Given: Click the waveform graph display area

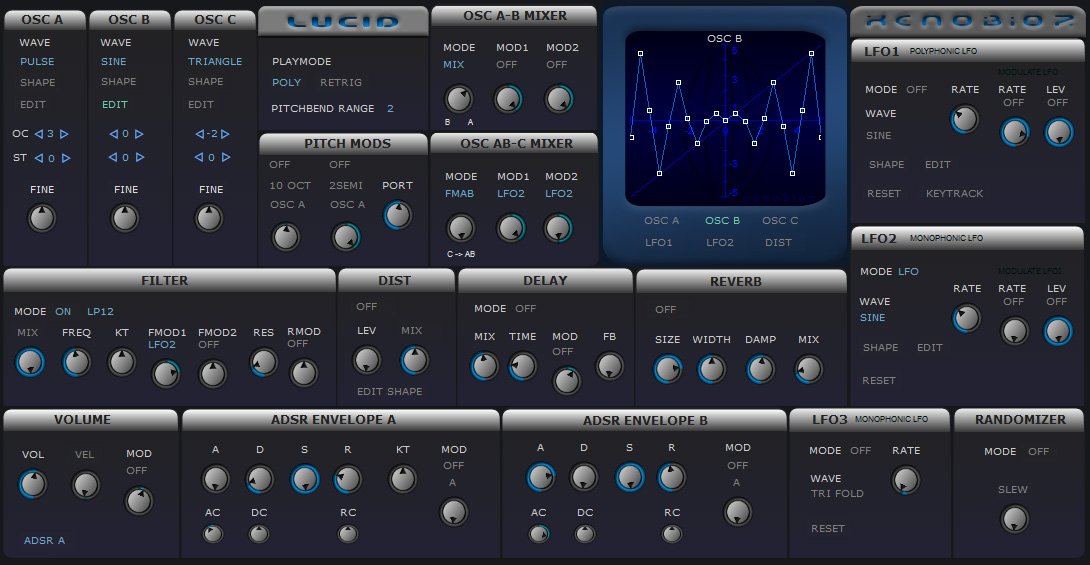Looking at the screenshot, I should coord(725,118).
